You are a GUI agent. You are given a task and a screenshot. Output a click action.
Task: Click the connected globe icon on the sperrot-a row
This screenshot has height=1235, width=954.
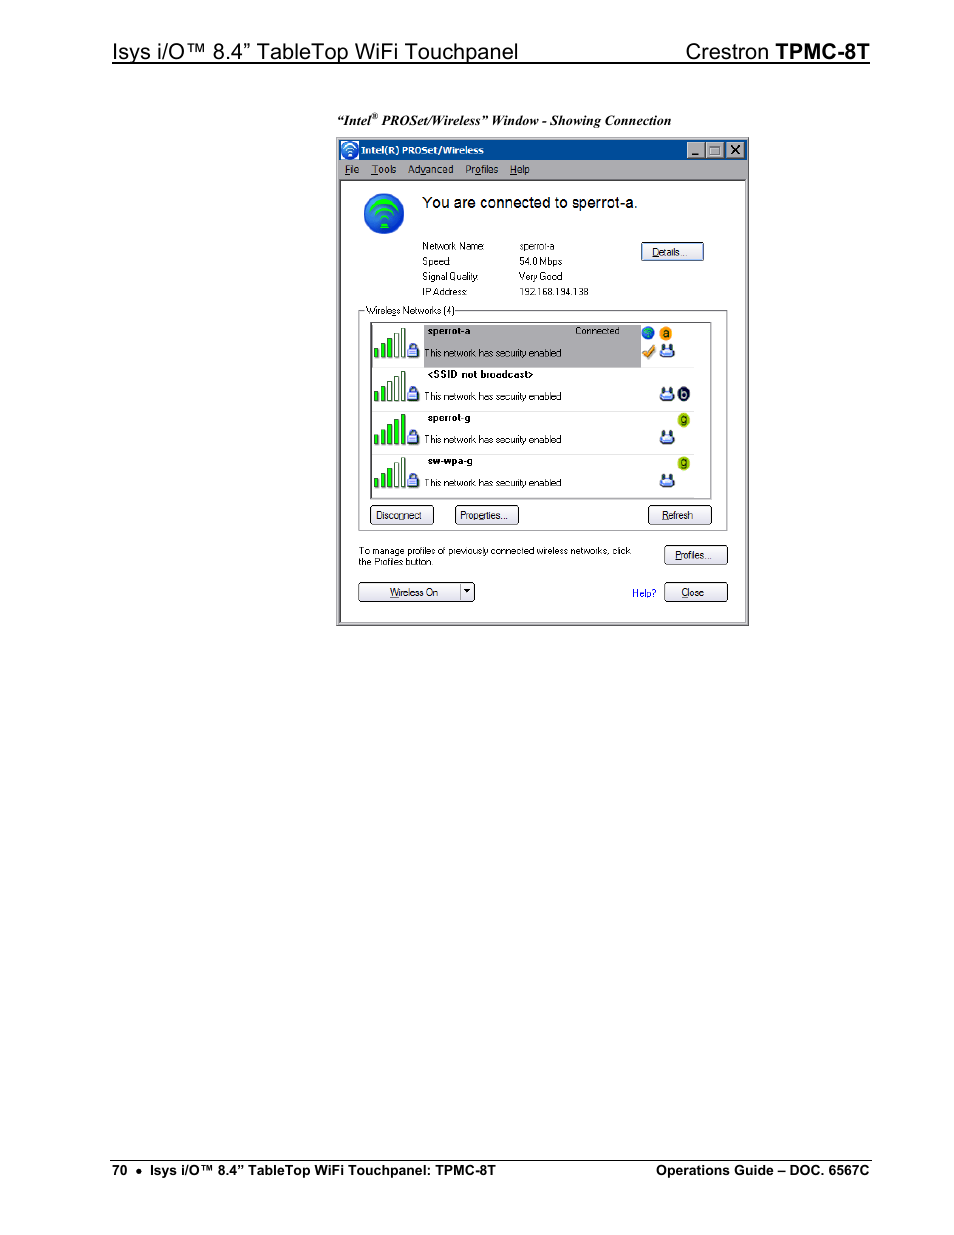click(648, 333)
